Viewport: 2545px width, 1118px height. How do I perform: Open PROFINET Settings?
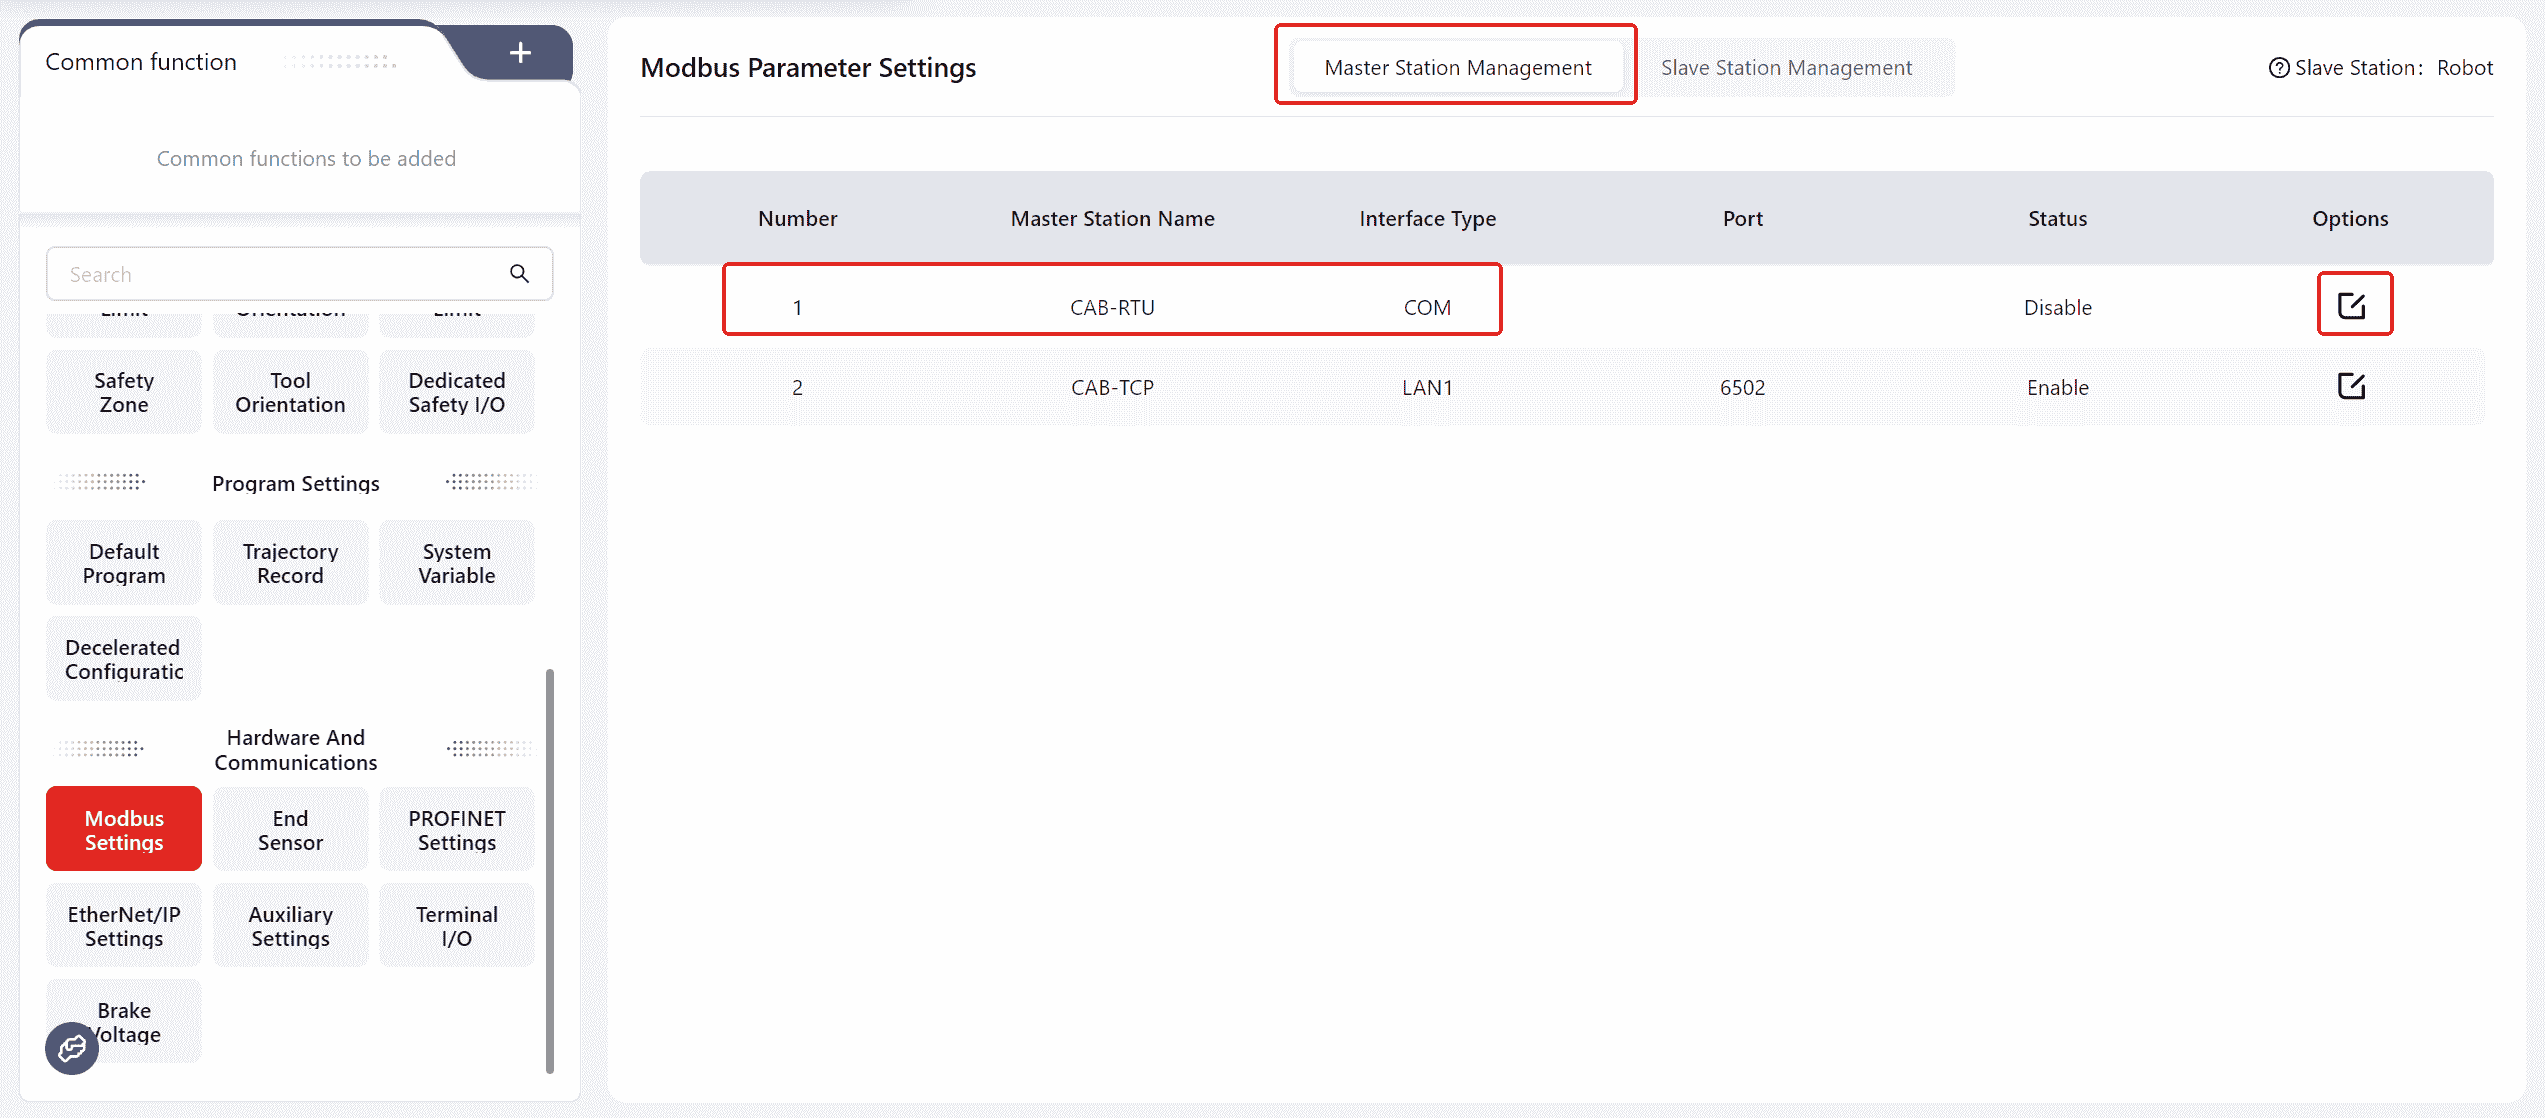click(457, 830)
